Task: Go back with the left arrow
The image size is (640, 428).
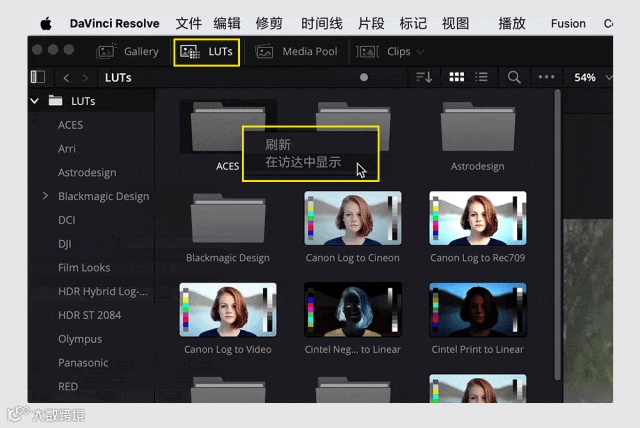Action: pos(67,78)
